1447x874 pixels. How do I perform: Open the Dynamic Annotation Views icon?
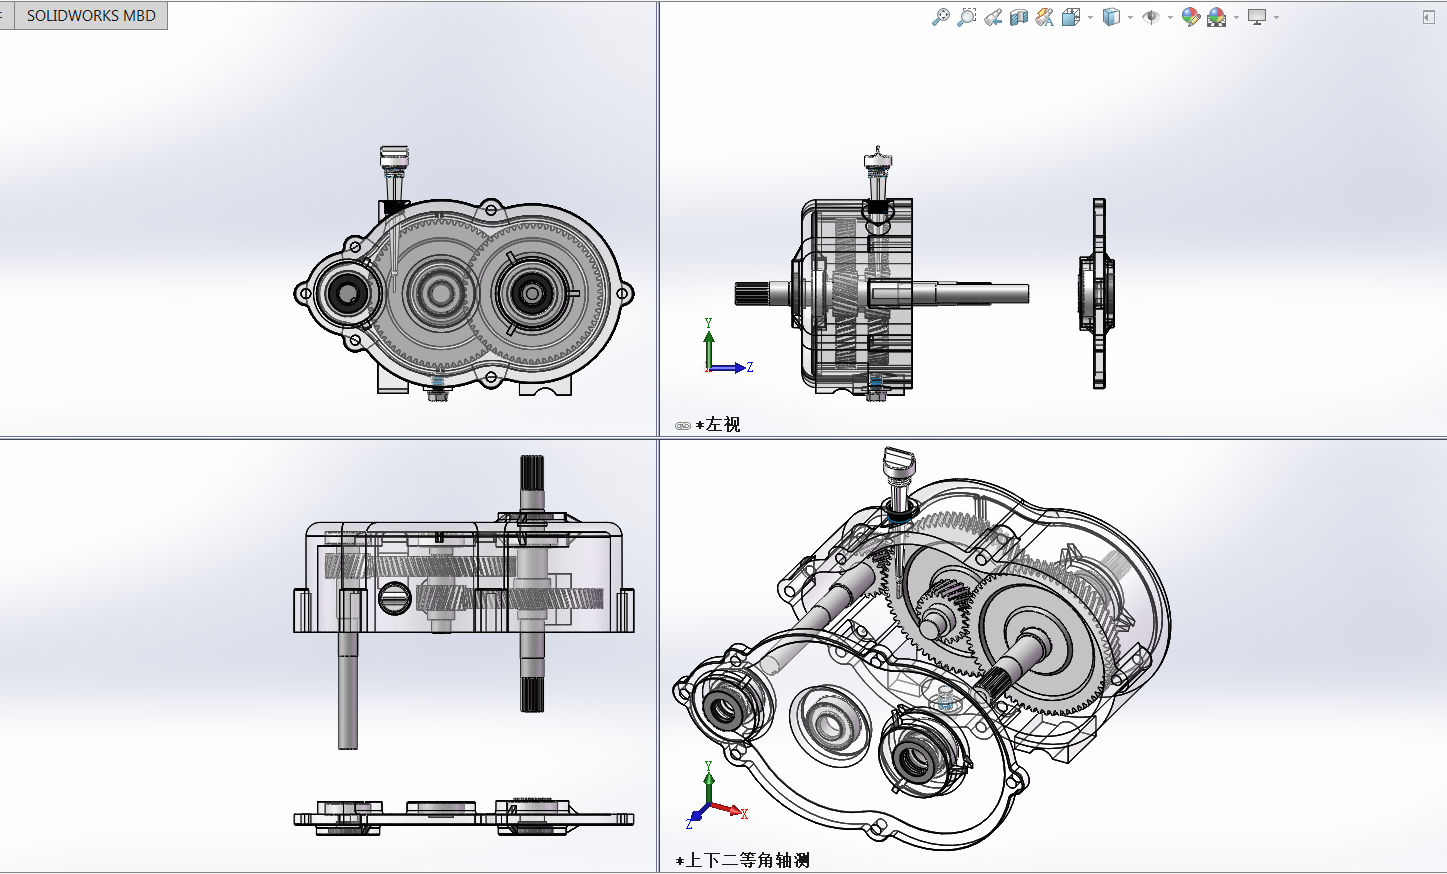click(x=1044, y=17)
